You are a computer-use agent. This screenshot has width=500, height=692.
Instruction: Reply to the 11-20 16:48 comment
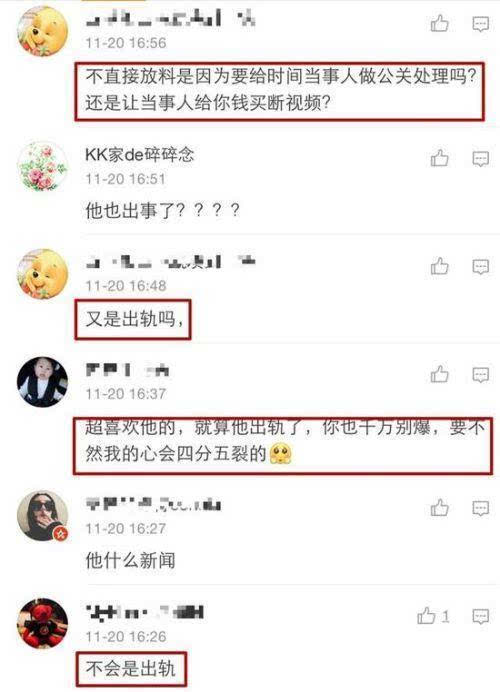click(x=480, y=267)
